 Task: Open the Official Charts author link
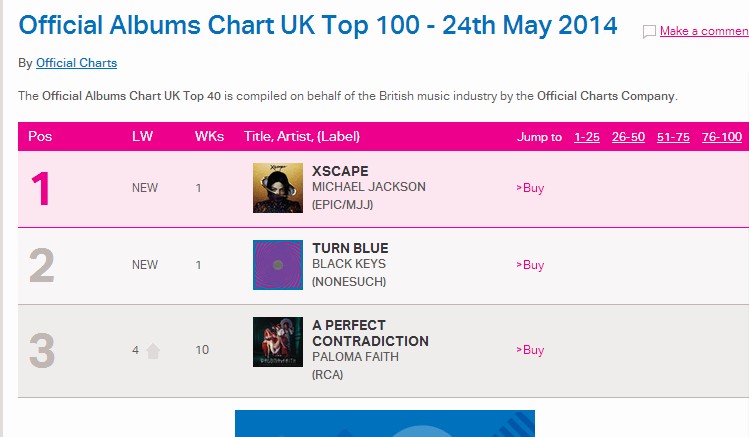click(76, 63)
